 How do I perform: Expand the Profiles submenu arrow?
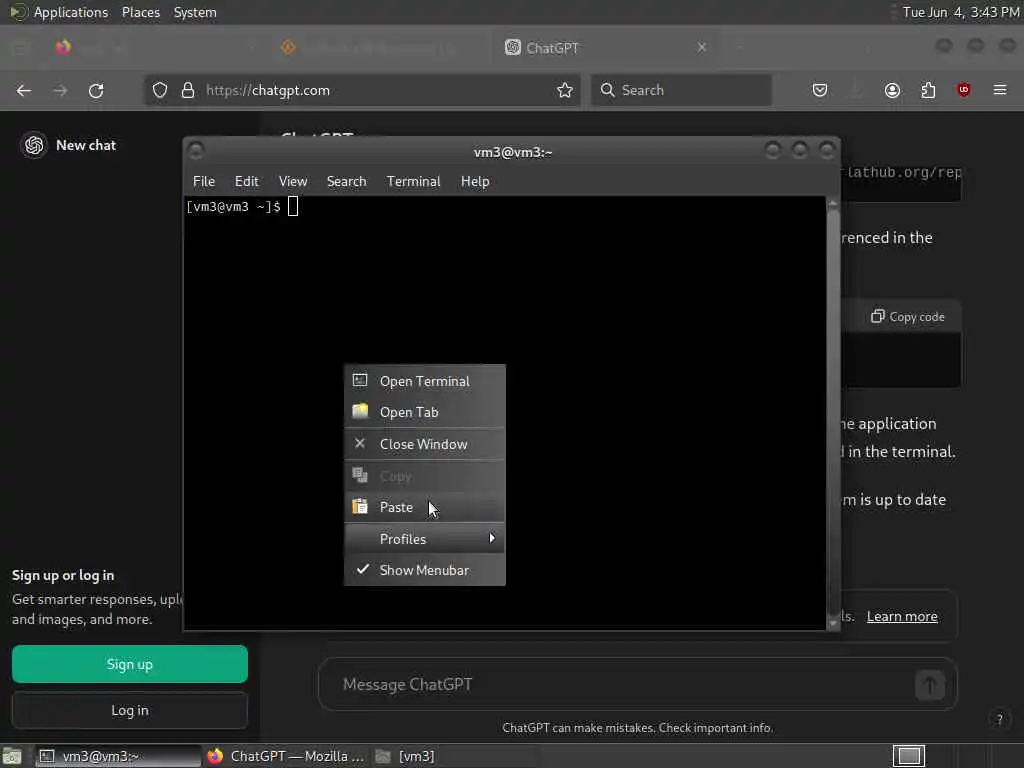tap(492, 538)
